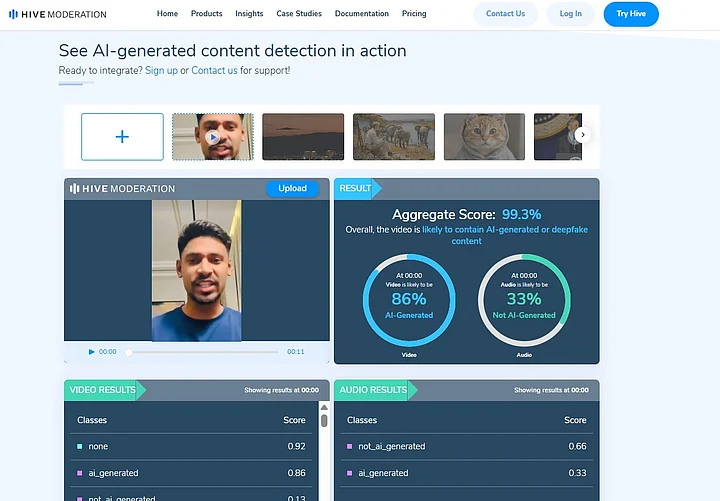Click the 33% Not AI-Generated audio gauge
This screenshot has width=720, height=501.
524,297
